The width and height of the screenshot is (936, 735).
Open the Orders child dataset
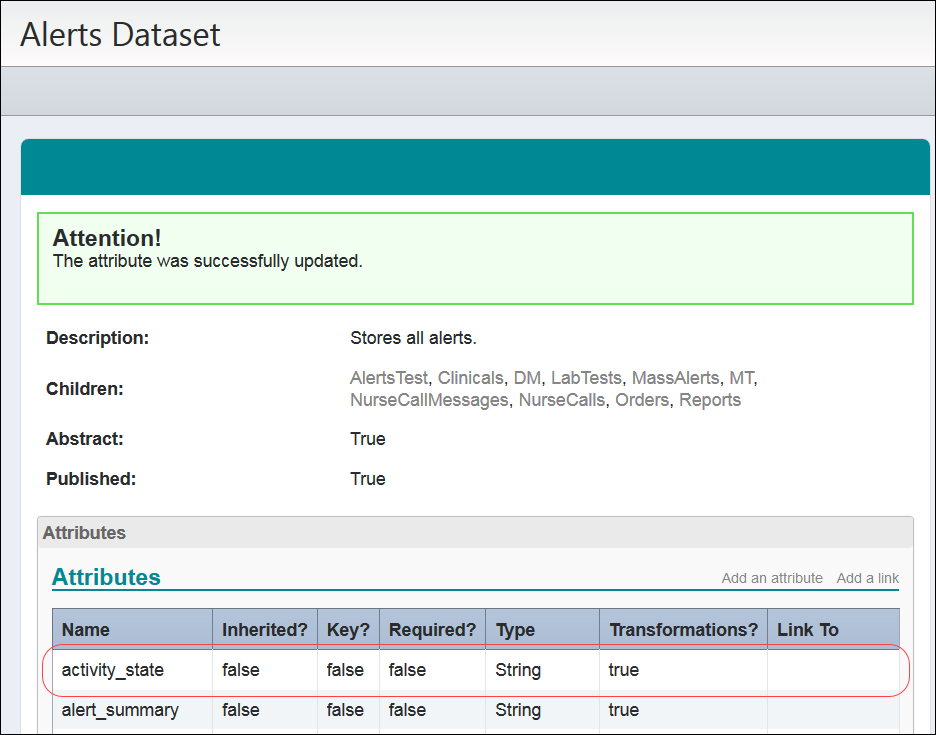(x=642, y=399)
